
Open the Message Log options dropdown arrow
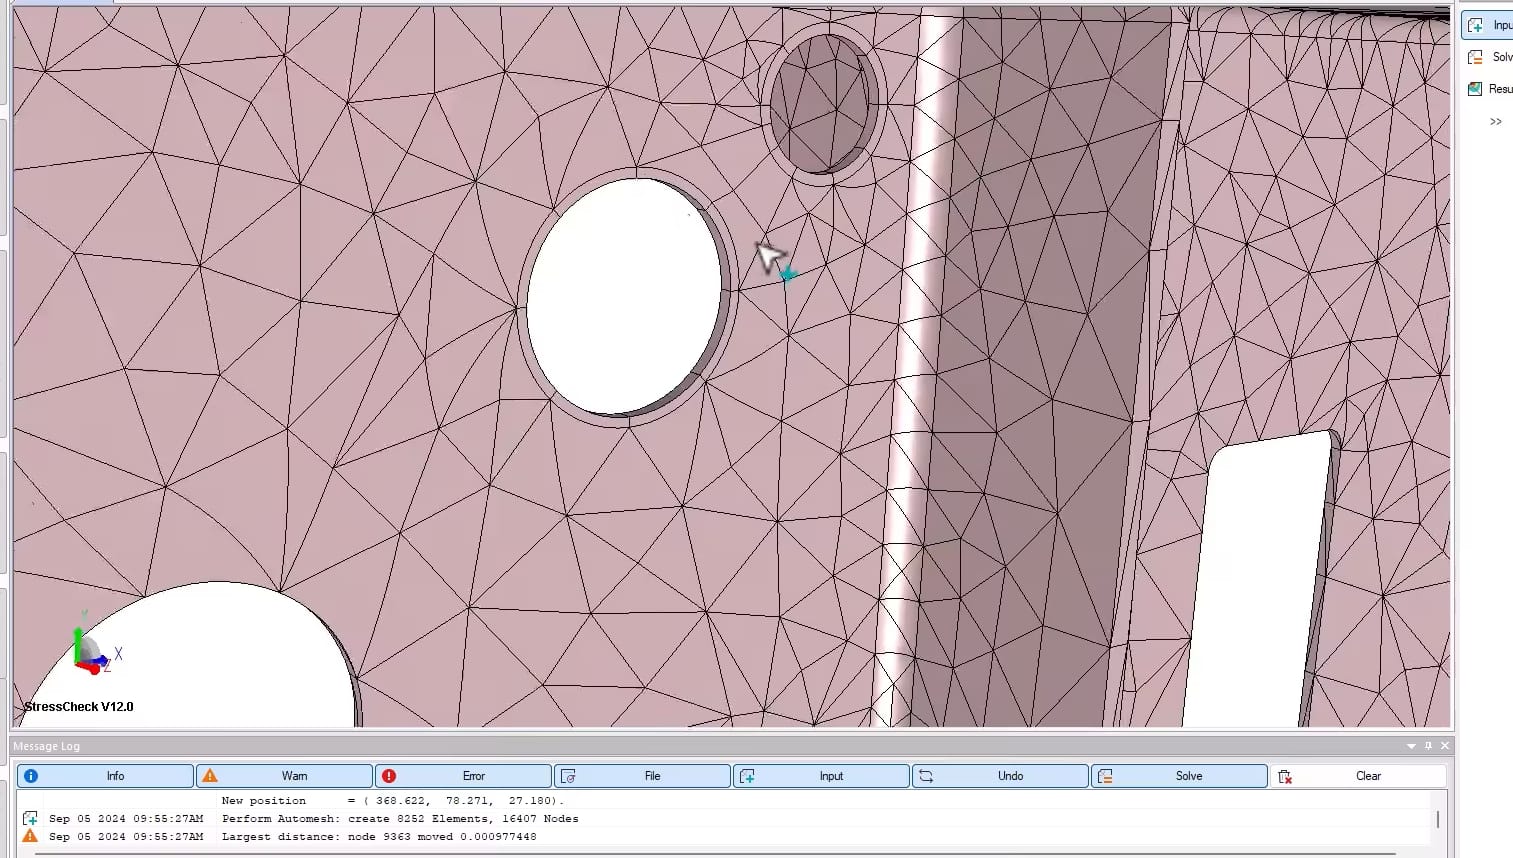(1410, 745)
